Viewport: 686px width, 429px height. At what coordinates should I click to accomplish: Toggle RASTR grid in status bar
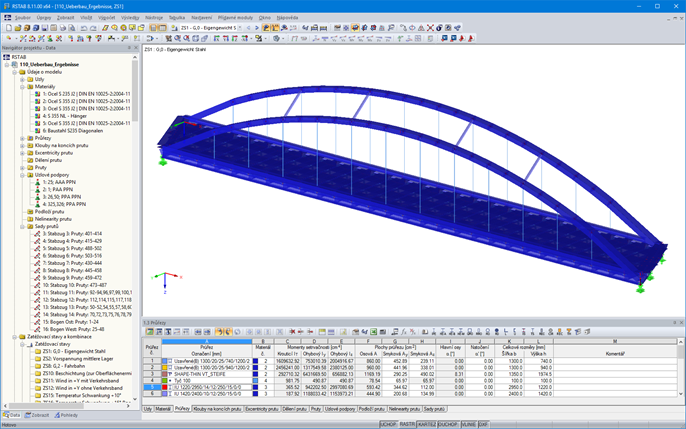tap(407, 424)
